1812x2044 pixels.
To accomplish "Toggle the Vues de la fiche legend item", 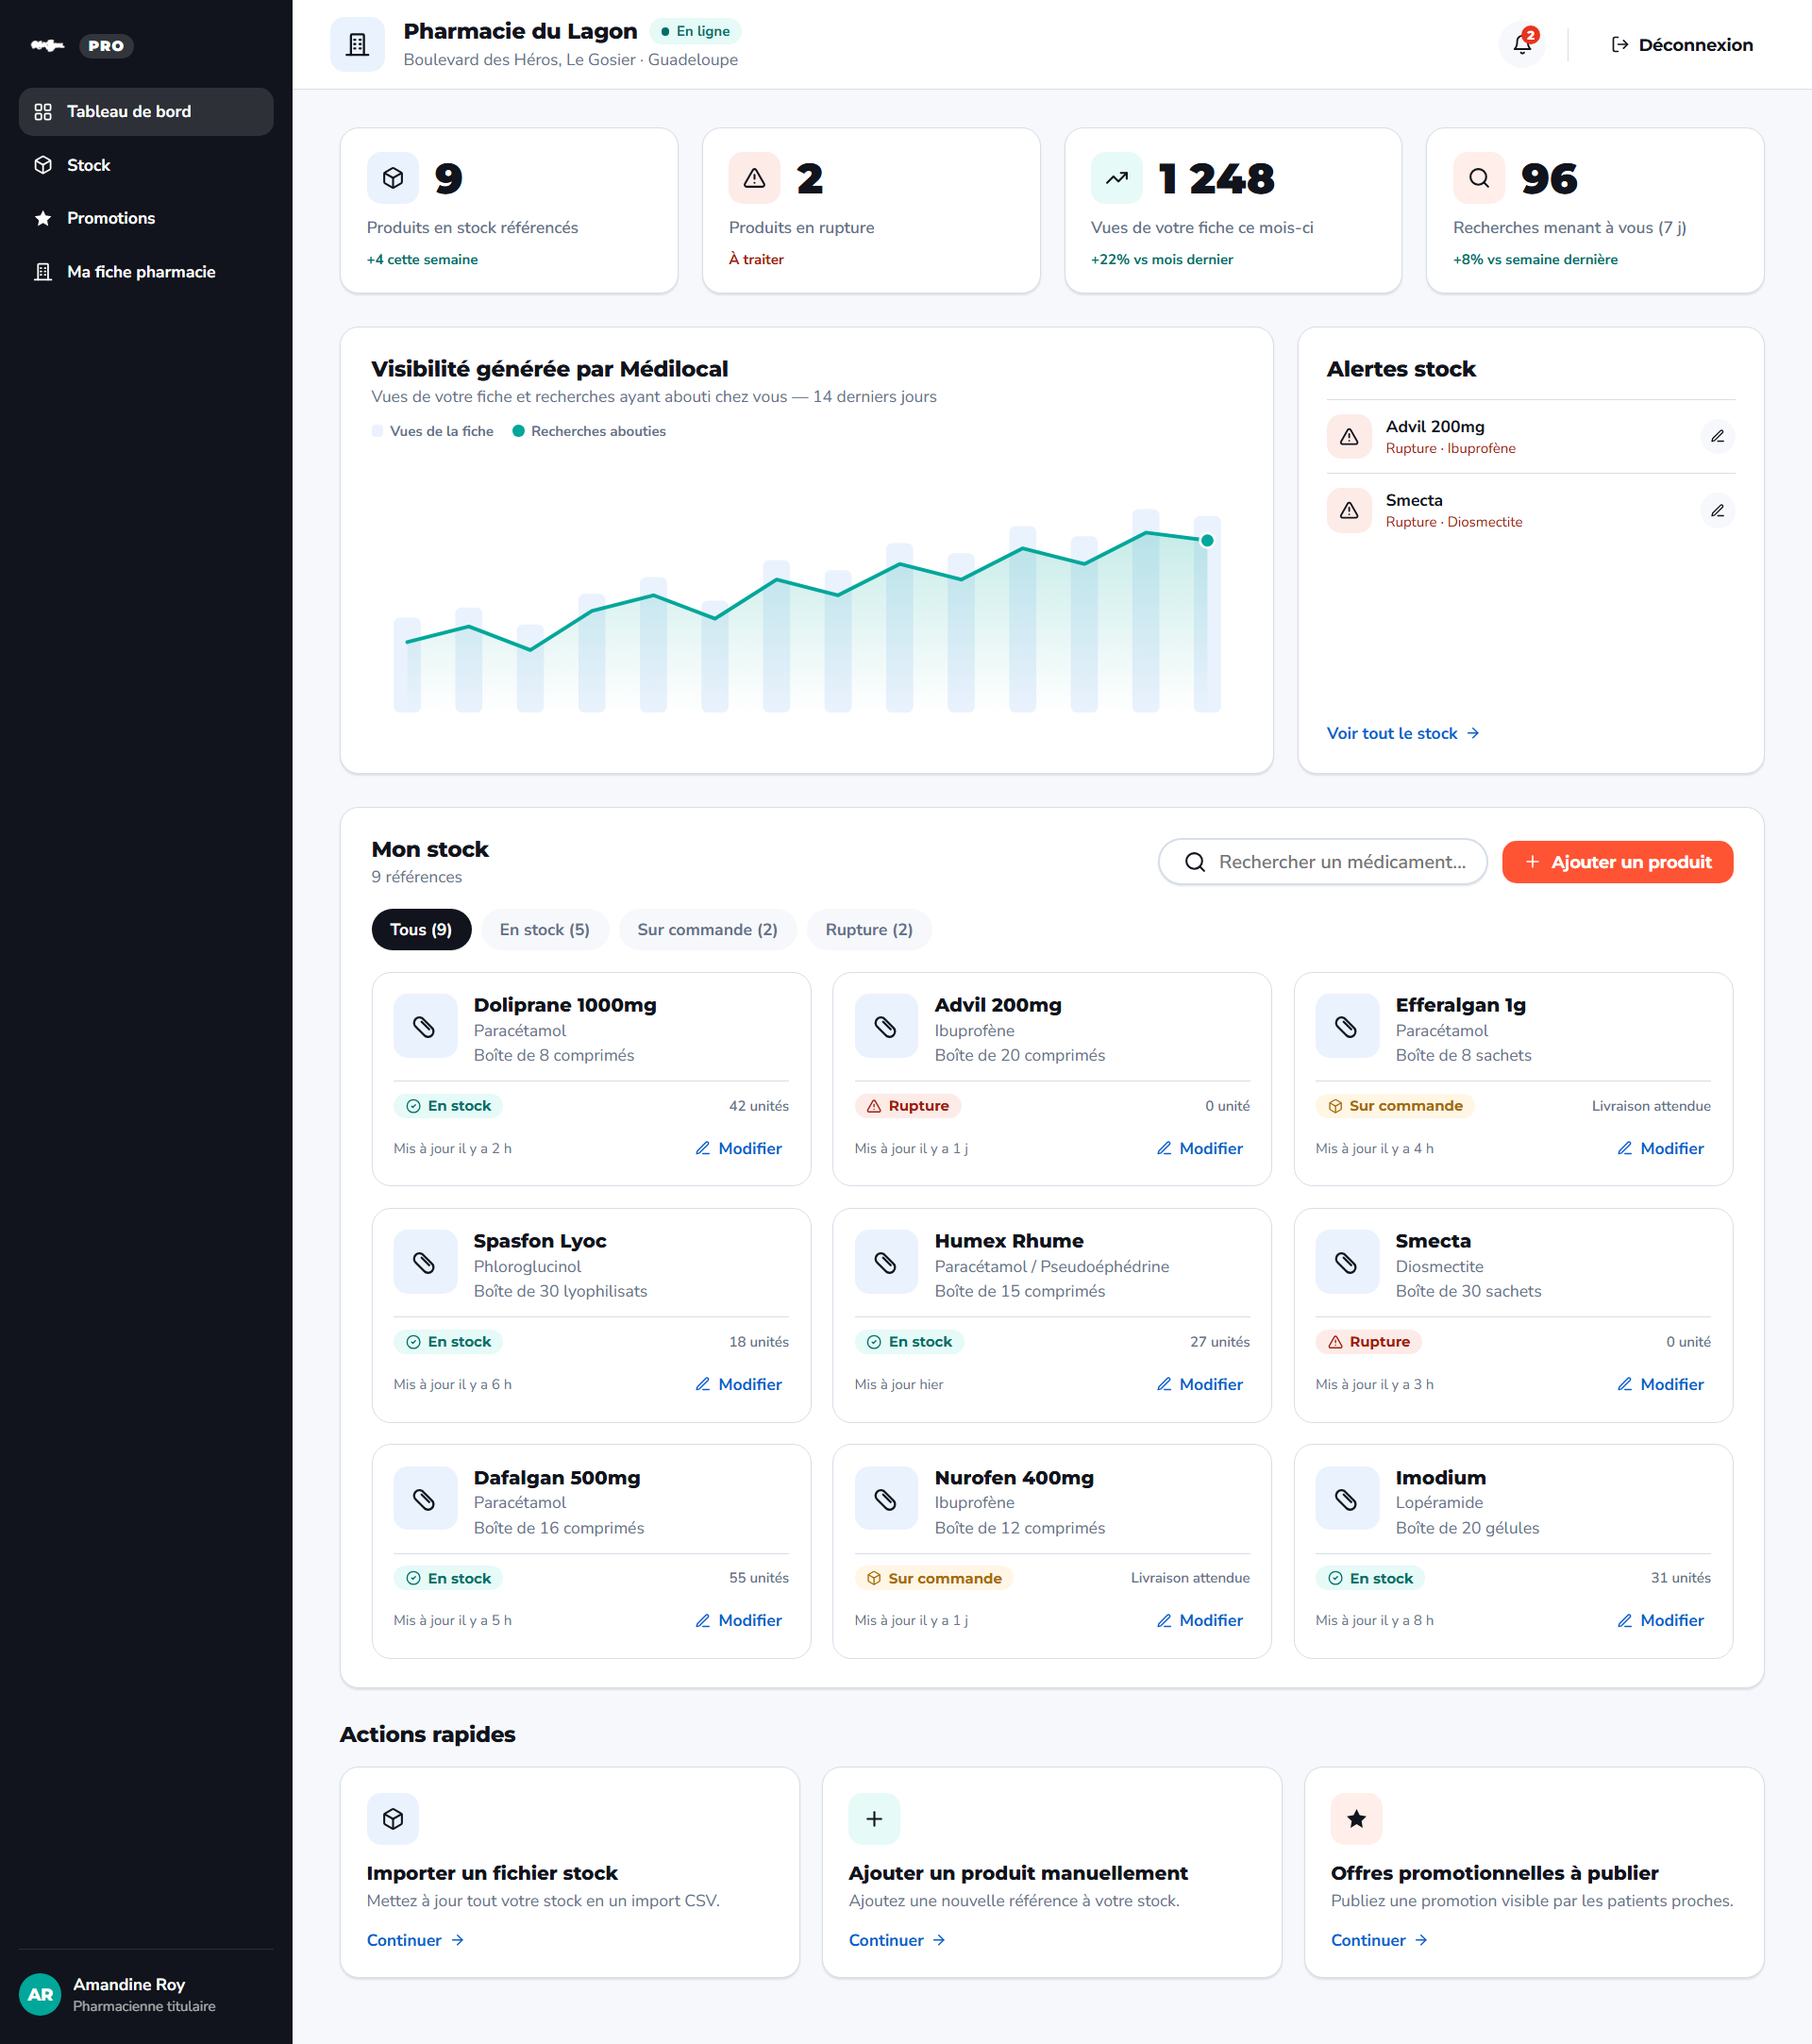I will (432, 431).
